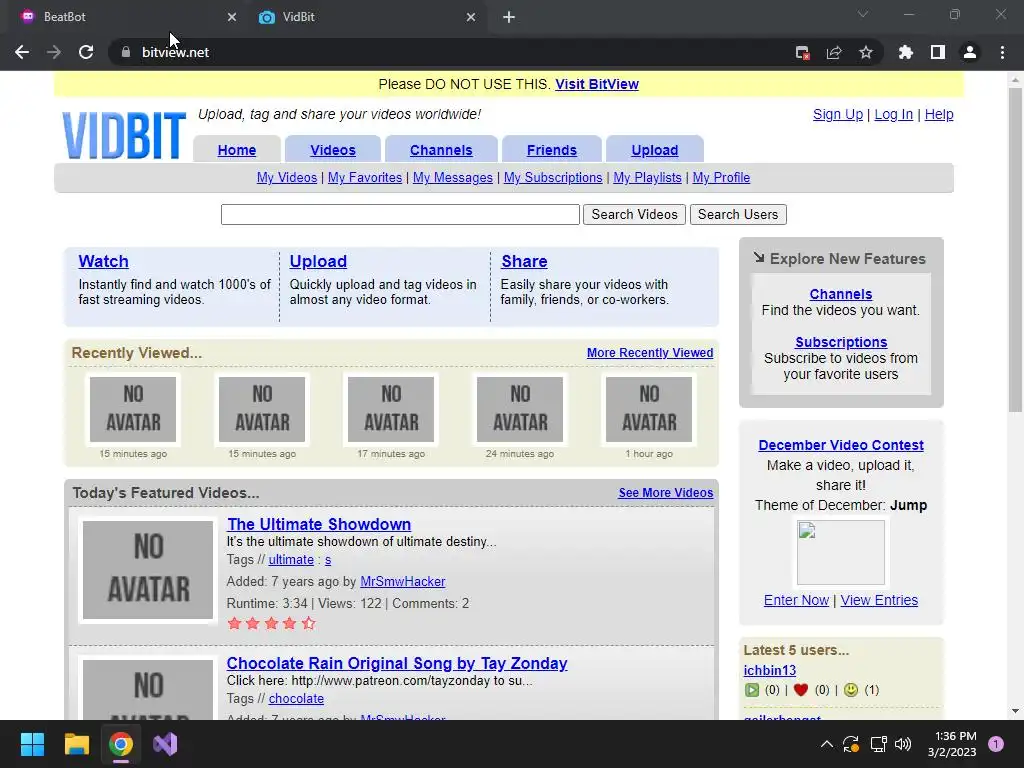Open the Channels navigation tab
Viewport: 1024px width, 768px height.
(x=441, y=150)
